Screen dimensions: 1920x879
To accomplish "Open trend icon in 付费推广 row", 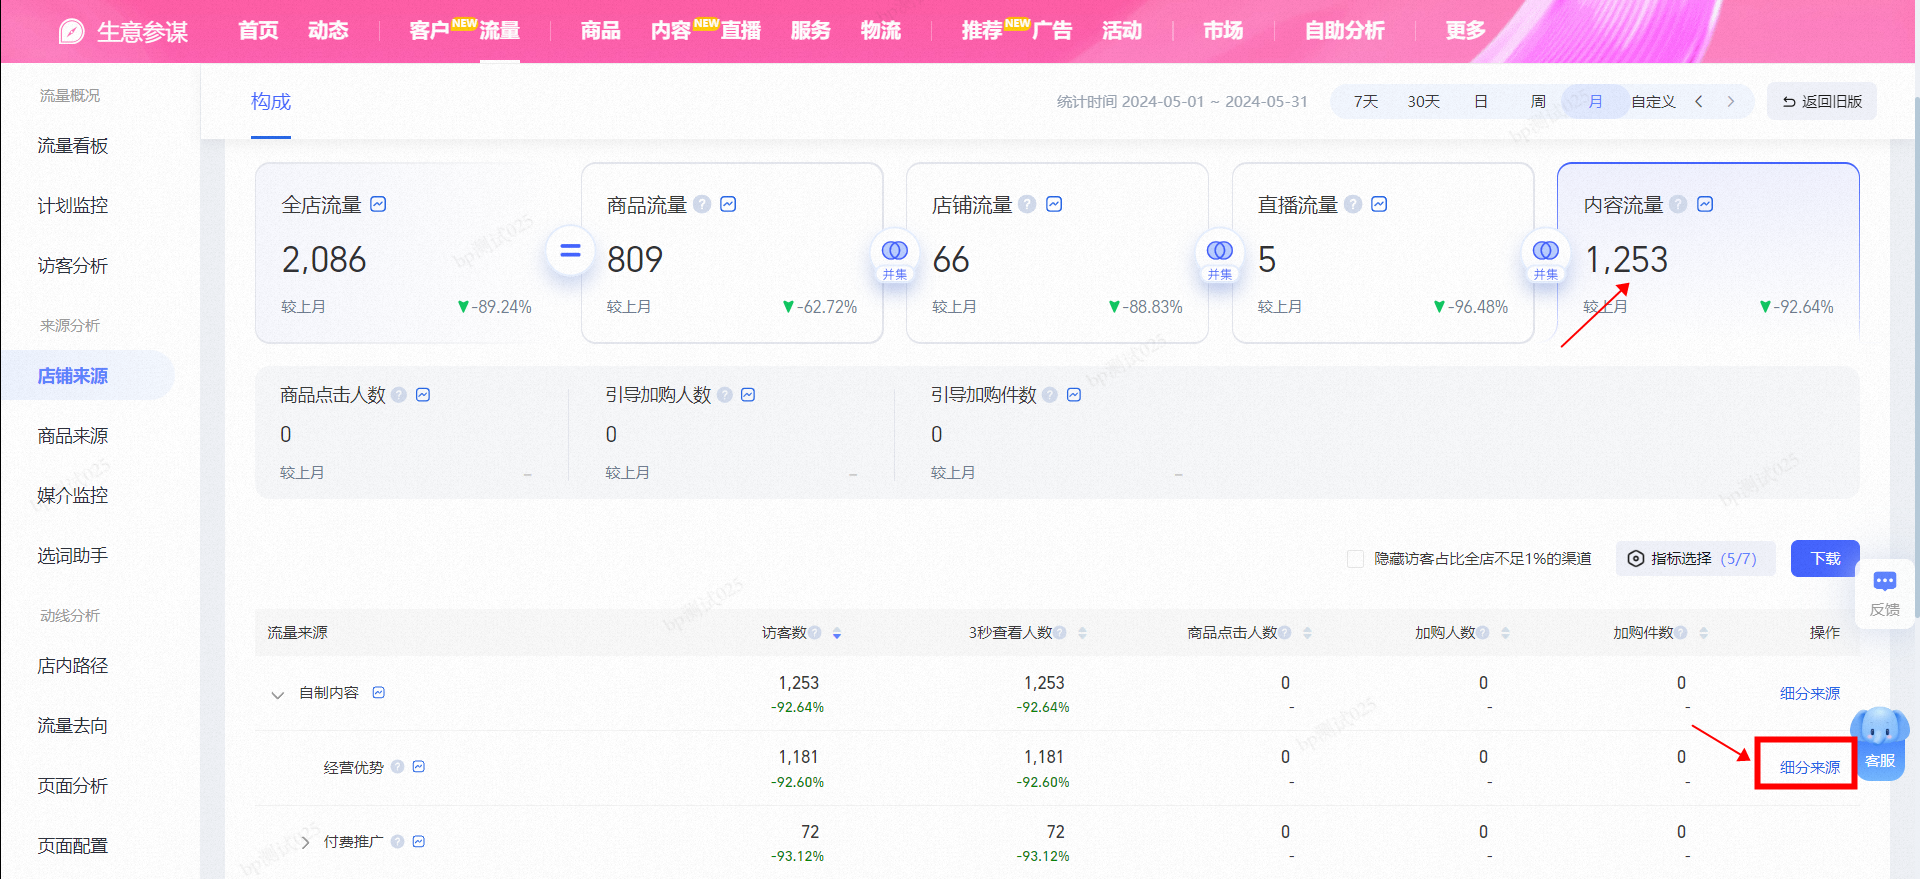I will click(419, 841).
